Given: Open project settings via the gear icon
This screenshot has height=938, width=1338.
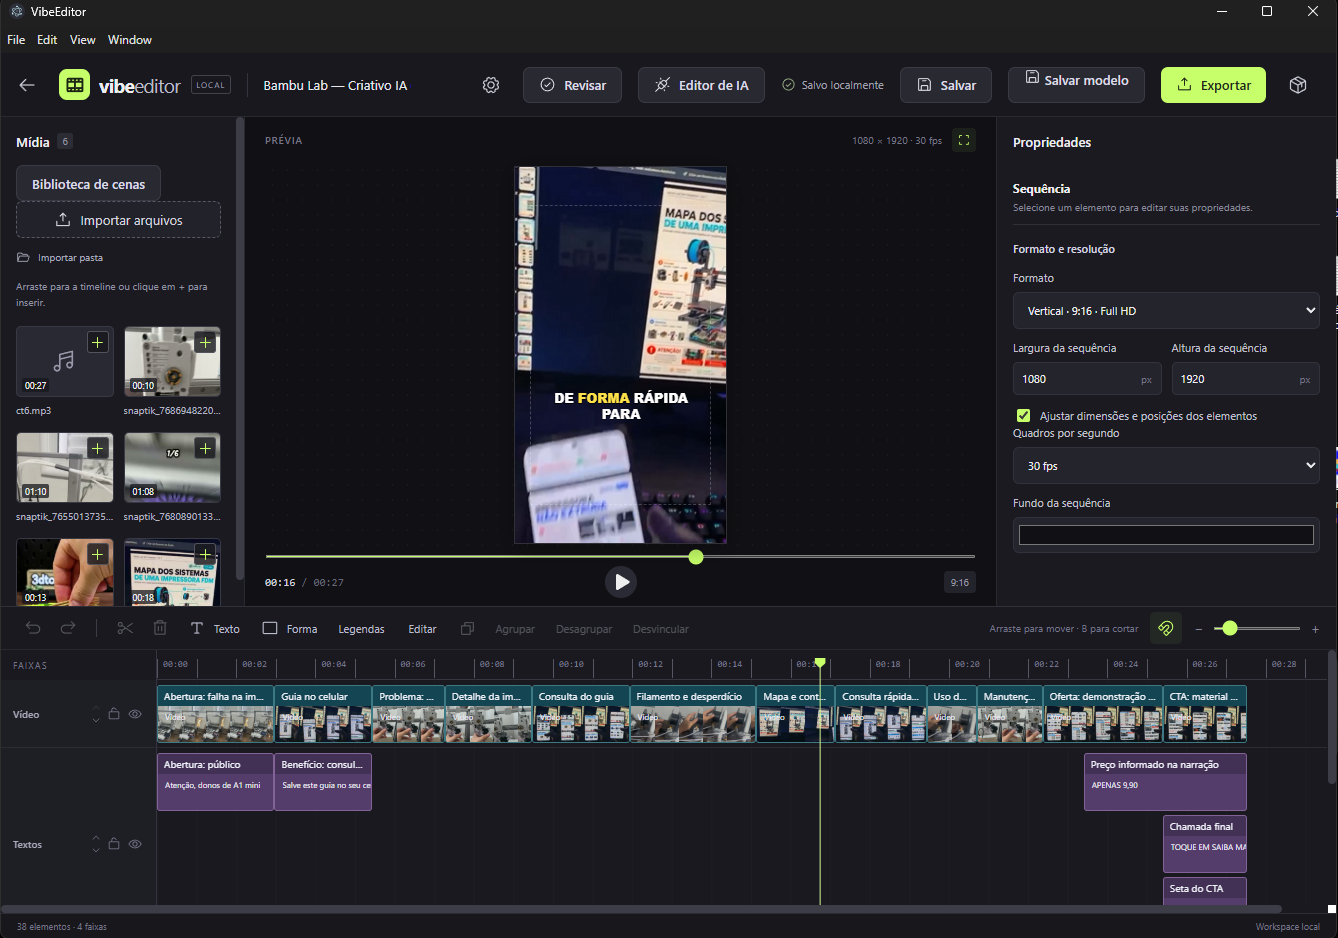Looking at the screenshot, I should point(491,85).
